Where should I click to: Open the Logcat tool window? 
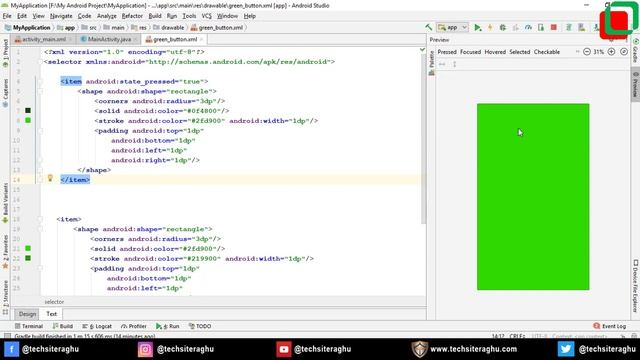[97, 326]
